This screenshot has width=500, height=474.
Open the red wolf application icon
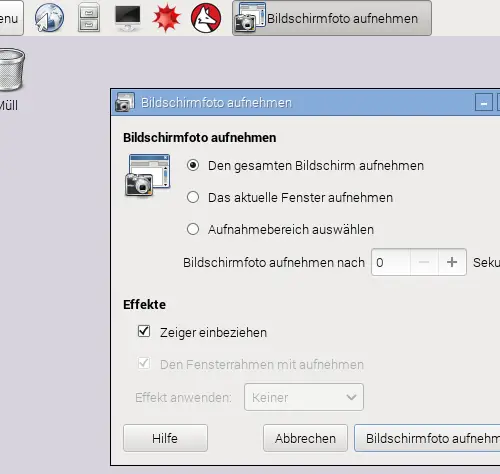pos(206,18)
